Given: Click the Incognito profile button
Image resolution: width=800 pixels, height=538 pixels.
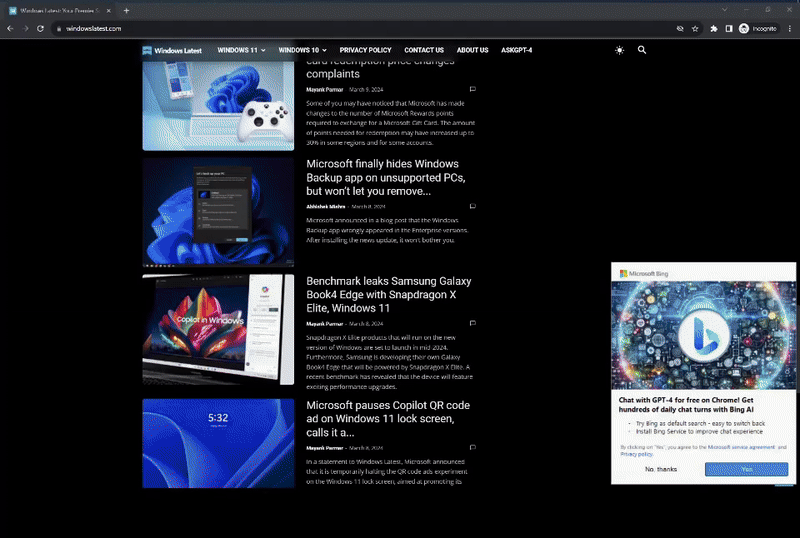Looking at the screenshot, I should click(758, 29).
